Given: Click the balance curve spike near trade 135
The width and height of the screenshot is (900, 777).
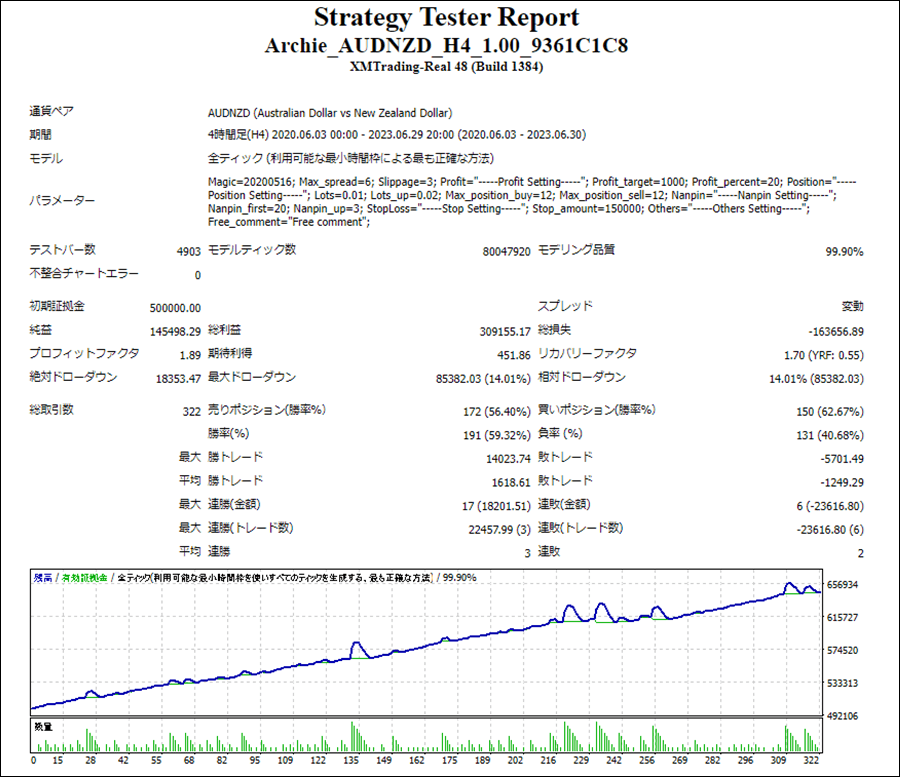Looking at the screenshot, I should pos(356,644).
